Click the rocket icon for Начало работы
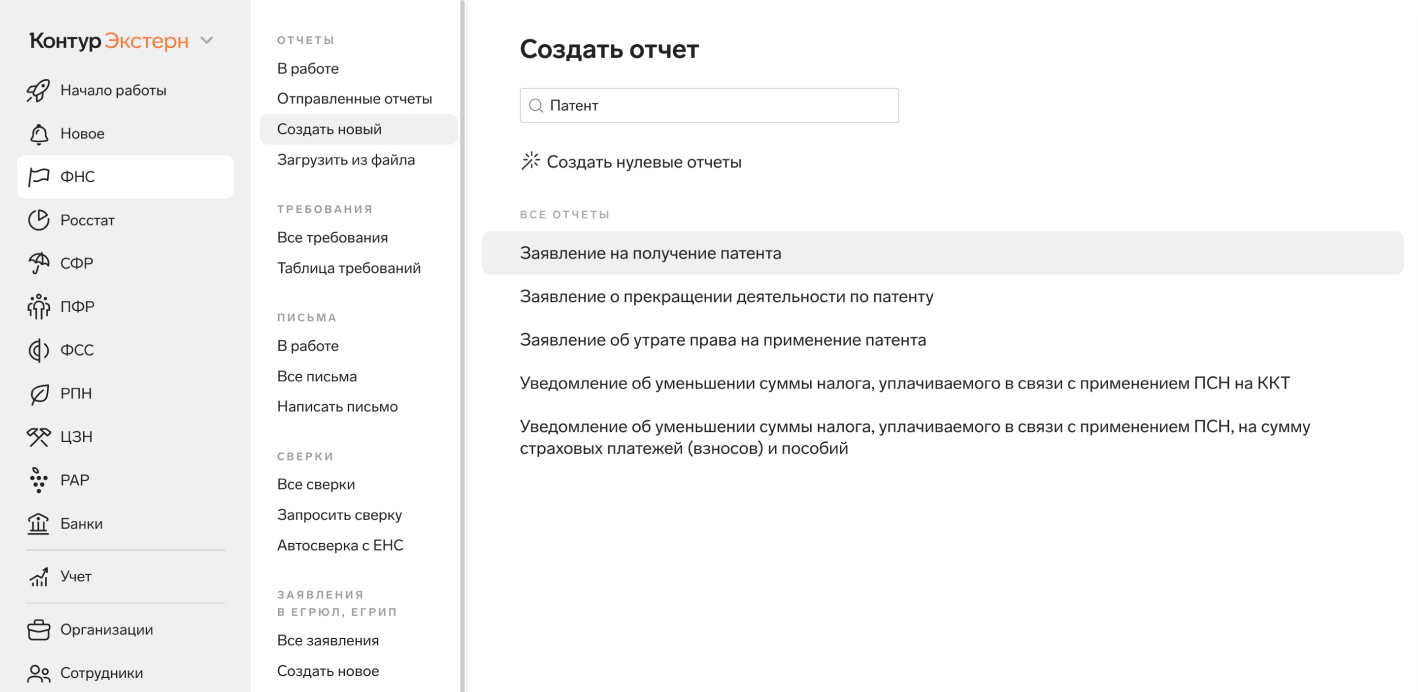The width and height of the screenshot is (1418, 692). (x=38, y=90)
